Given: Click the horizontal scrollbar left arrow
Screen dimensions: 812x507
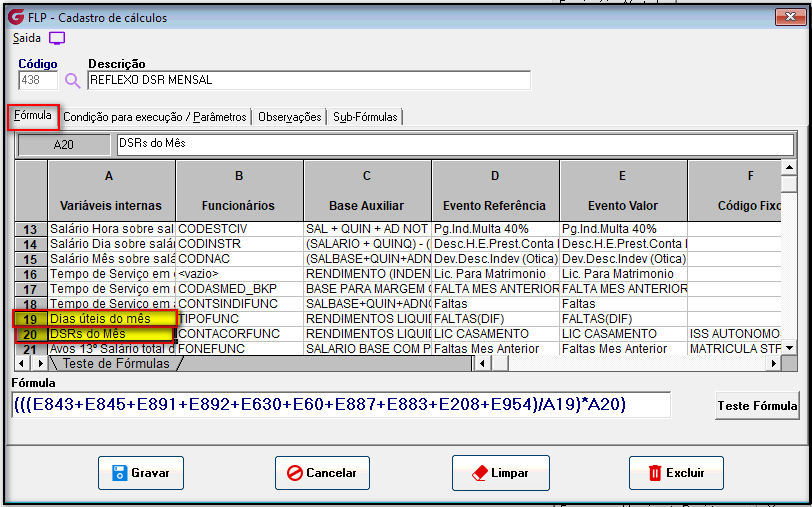Looking at the screenshot, I should (x=483, y=364).
